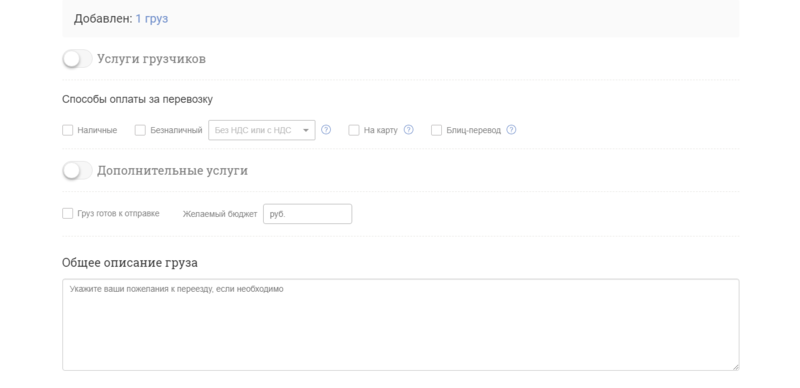Click the НДС dropdown arrow icon
The width and height of the screenshot is (800, 388).
[306, 130]
